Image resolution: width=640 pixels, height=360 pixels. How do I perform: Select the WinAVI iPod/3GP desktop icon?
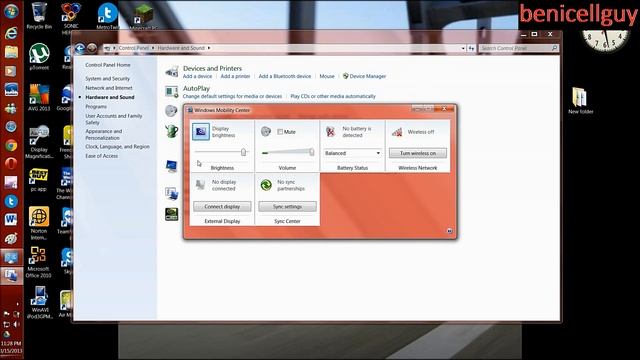pos(40,302)
